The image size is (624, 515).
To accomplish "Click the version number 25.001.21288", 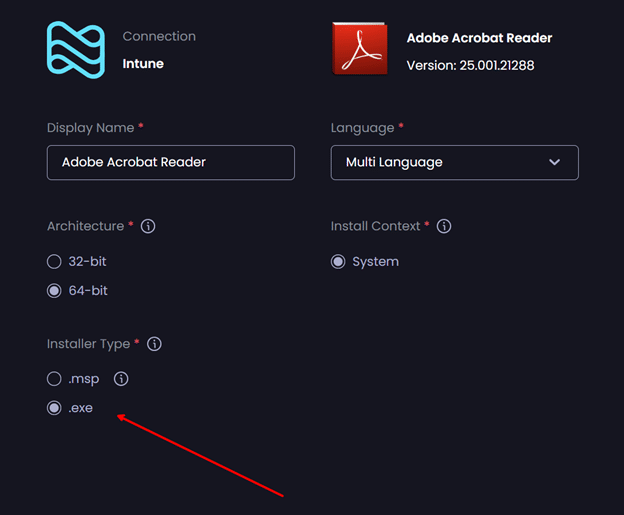I will click(x=499, y=65).
